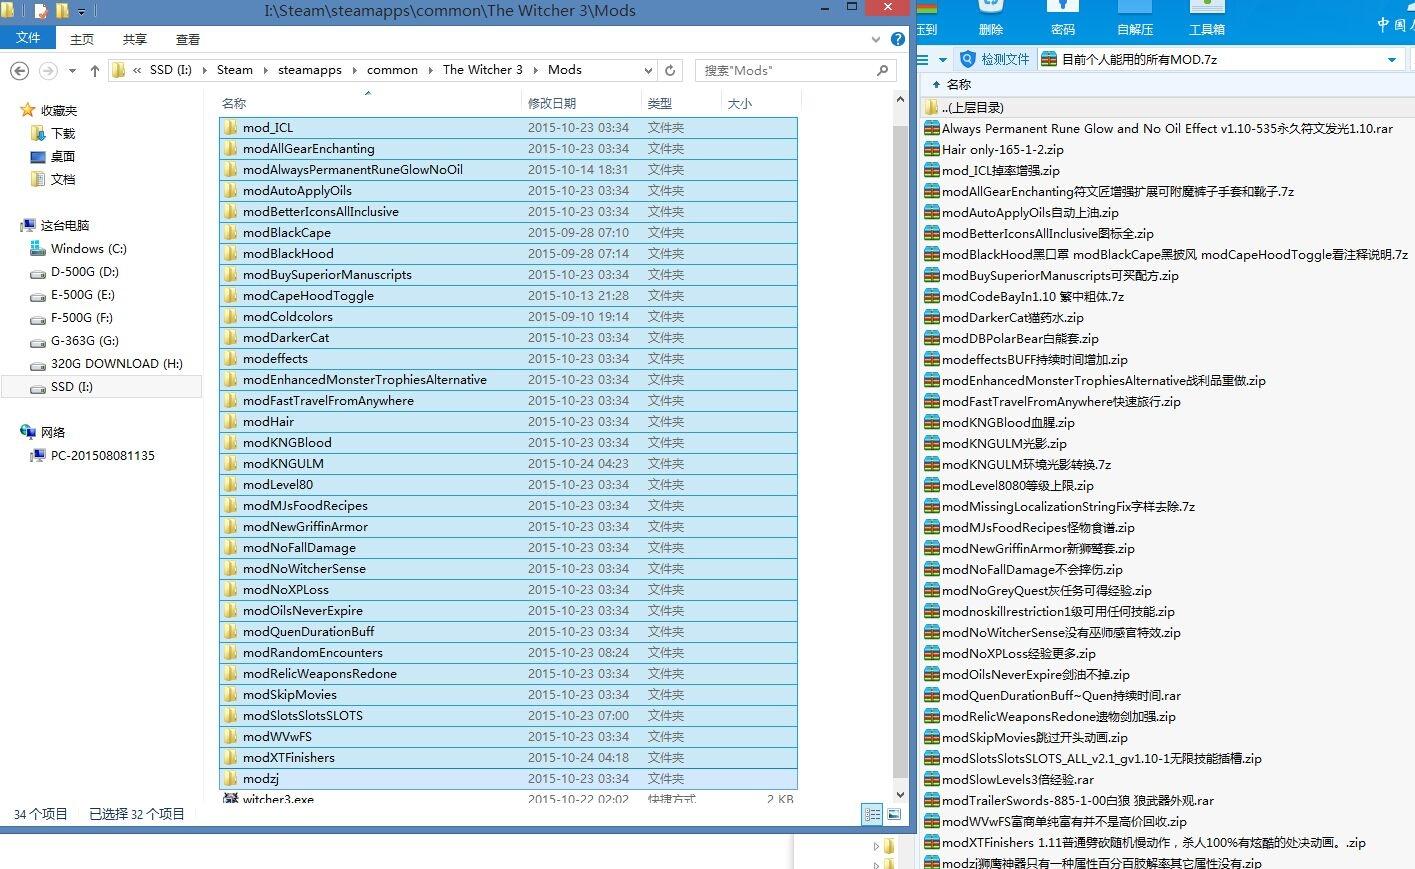This screenshot has width=1415, height=869.
Task: Click 工具箱 button in archive tool
Action: 1207,18
